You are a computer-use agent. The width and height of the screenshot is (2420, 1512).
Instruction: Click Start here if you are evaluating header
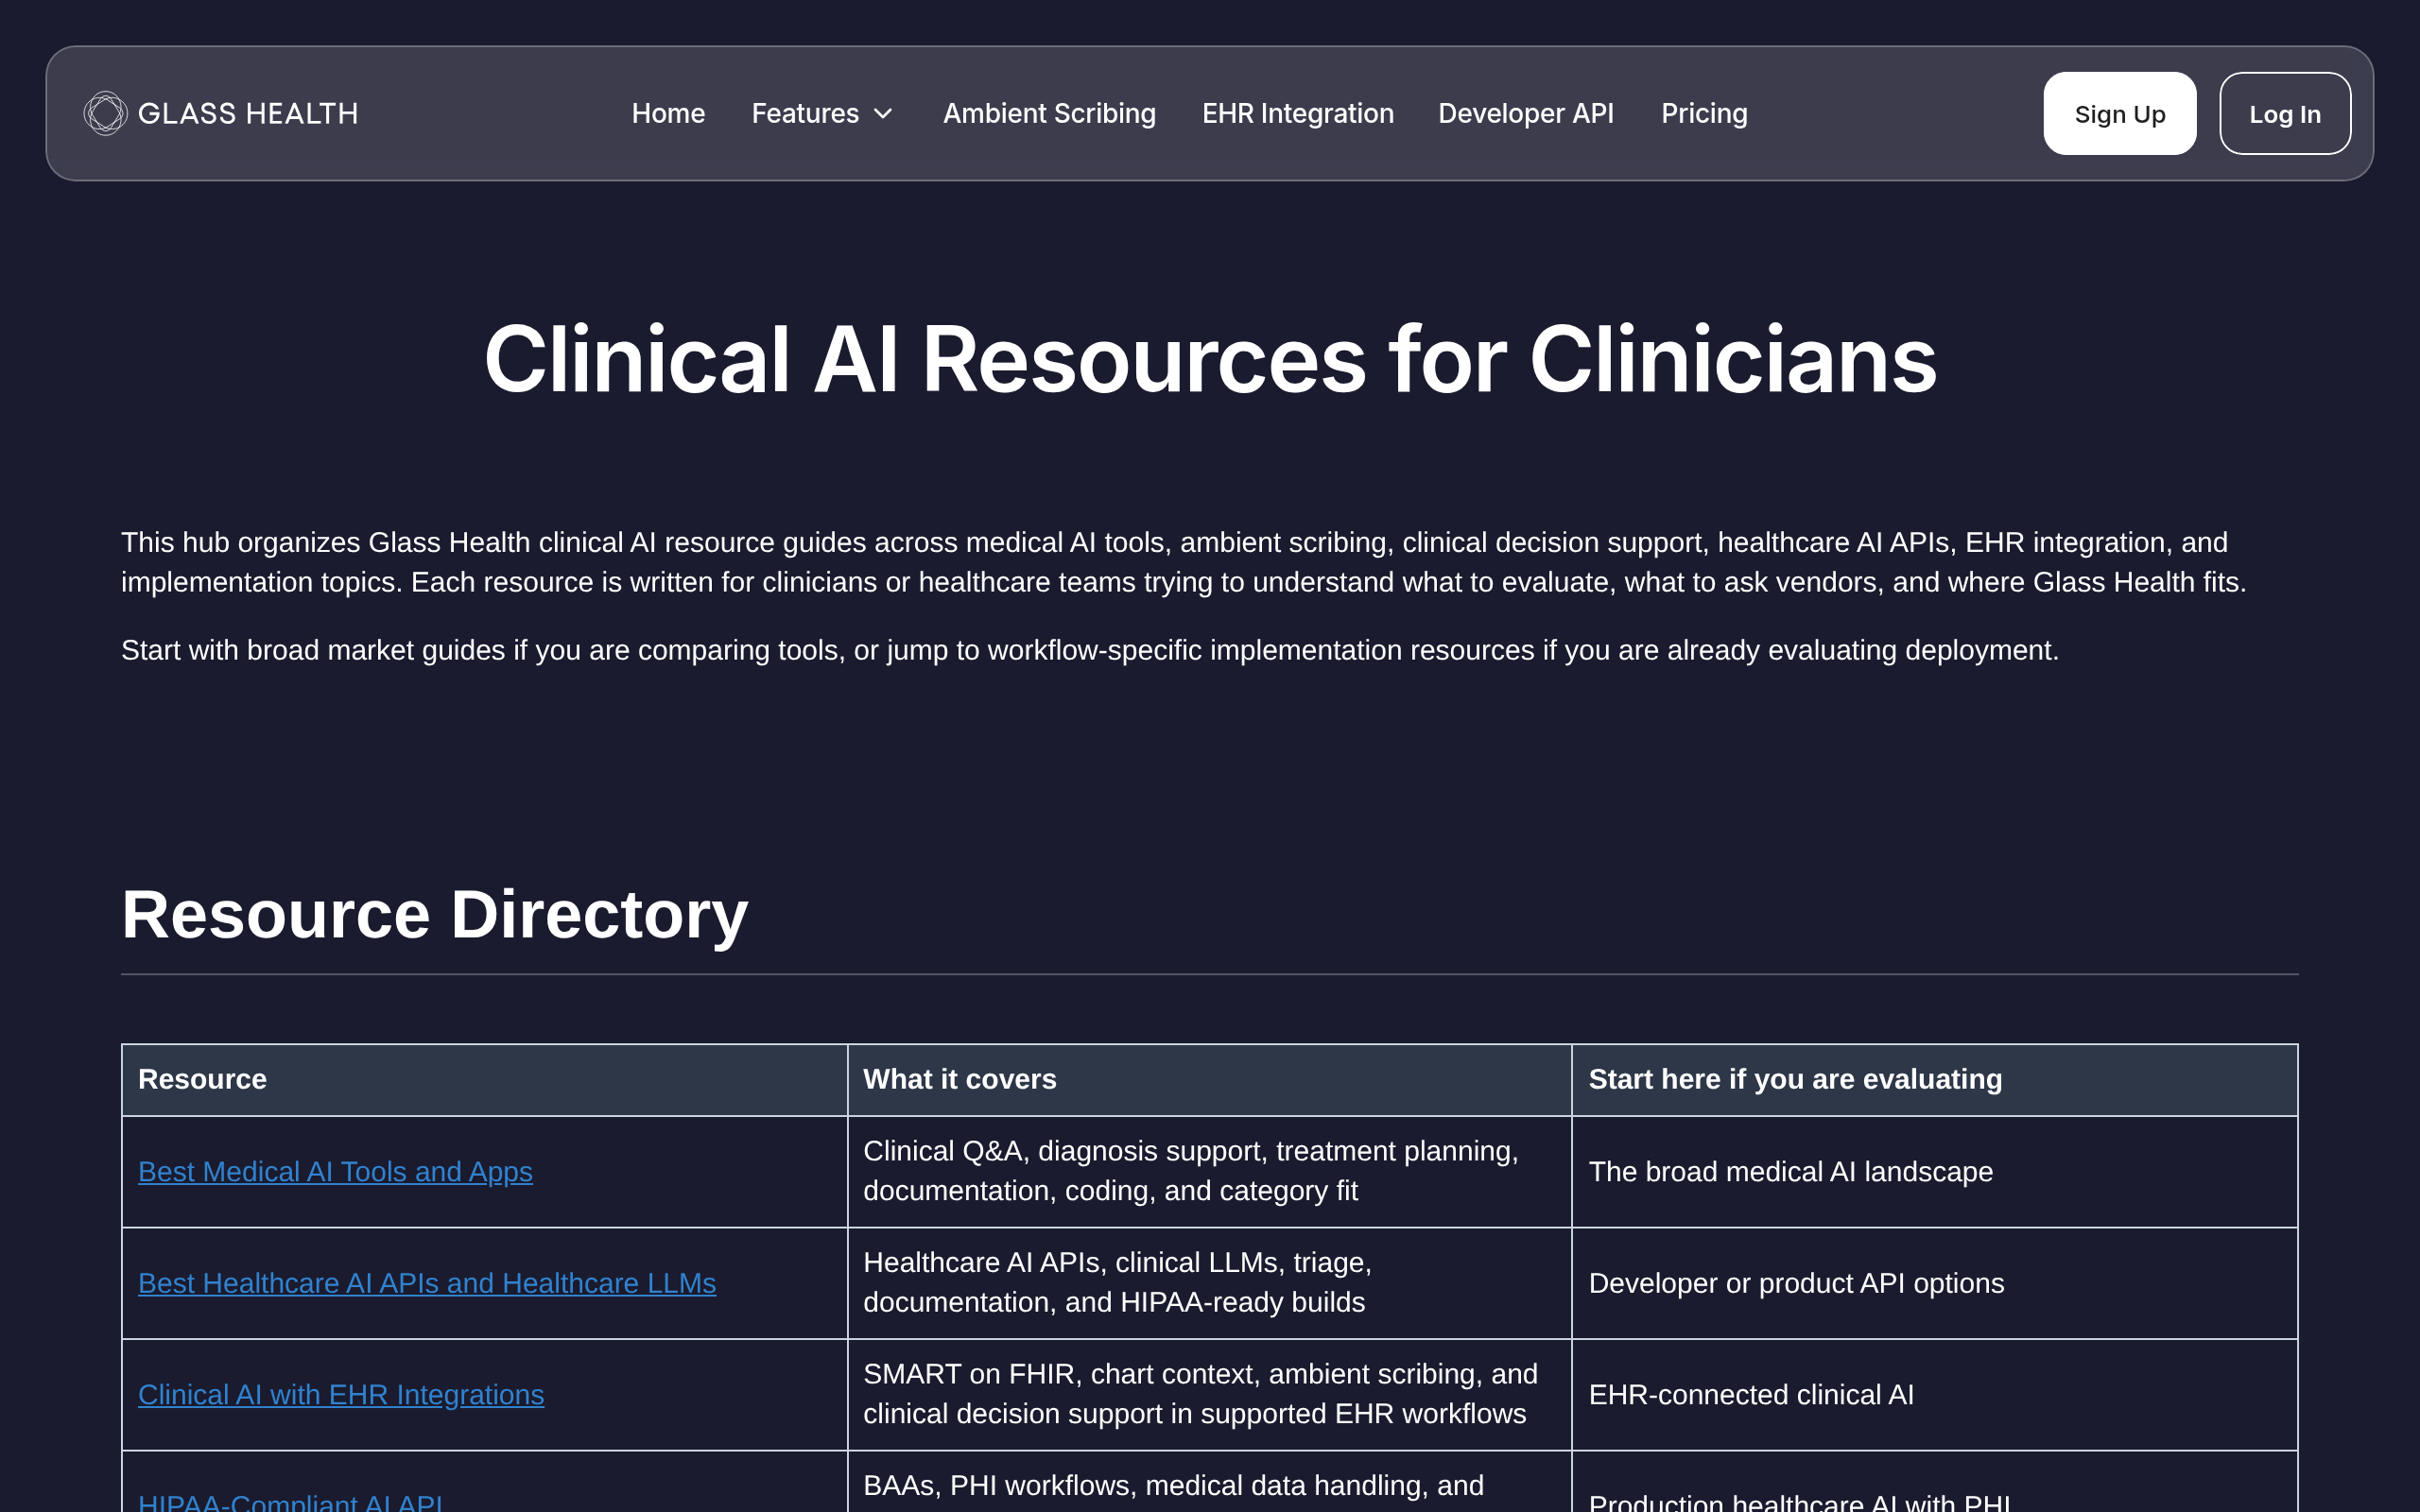click(1795, 1079)
